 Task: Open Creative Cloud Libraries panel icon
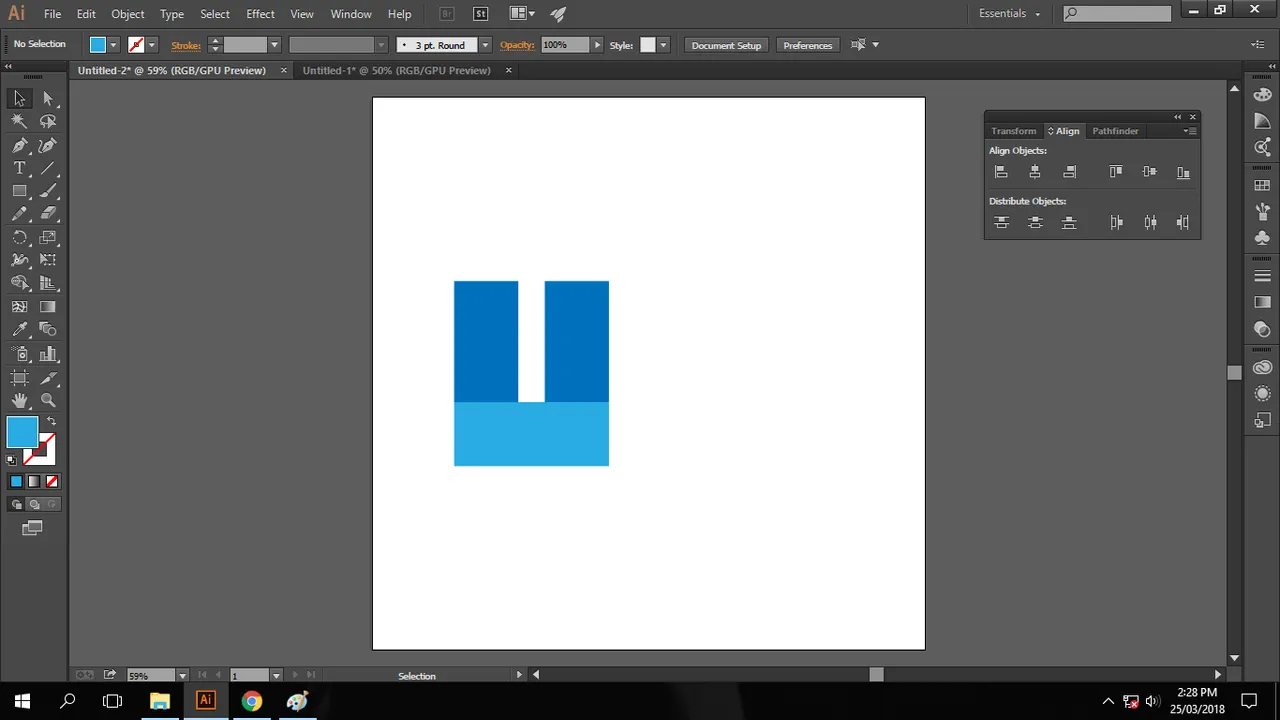(x=1262, y=368)
